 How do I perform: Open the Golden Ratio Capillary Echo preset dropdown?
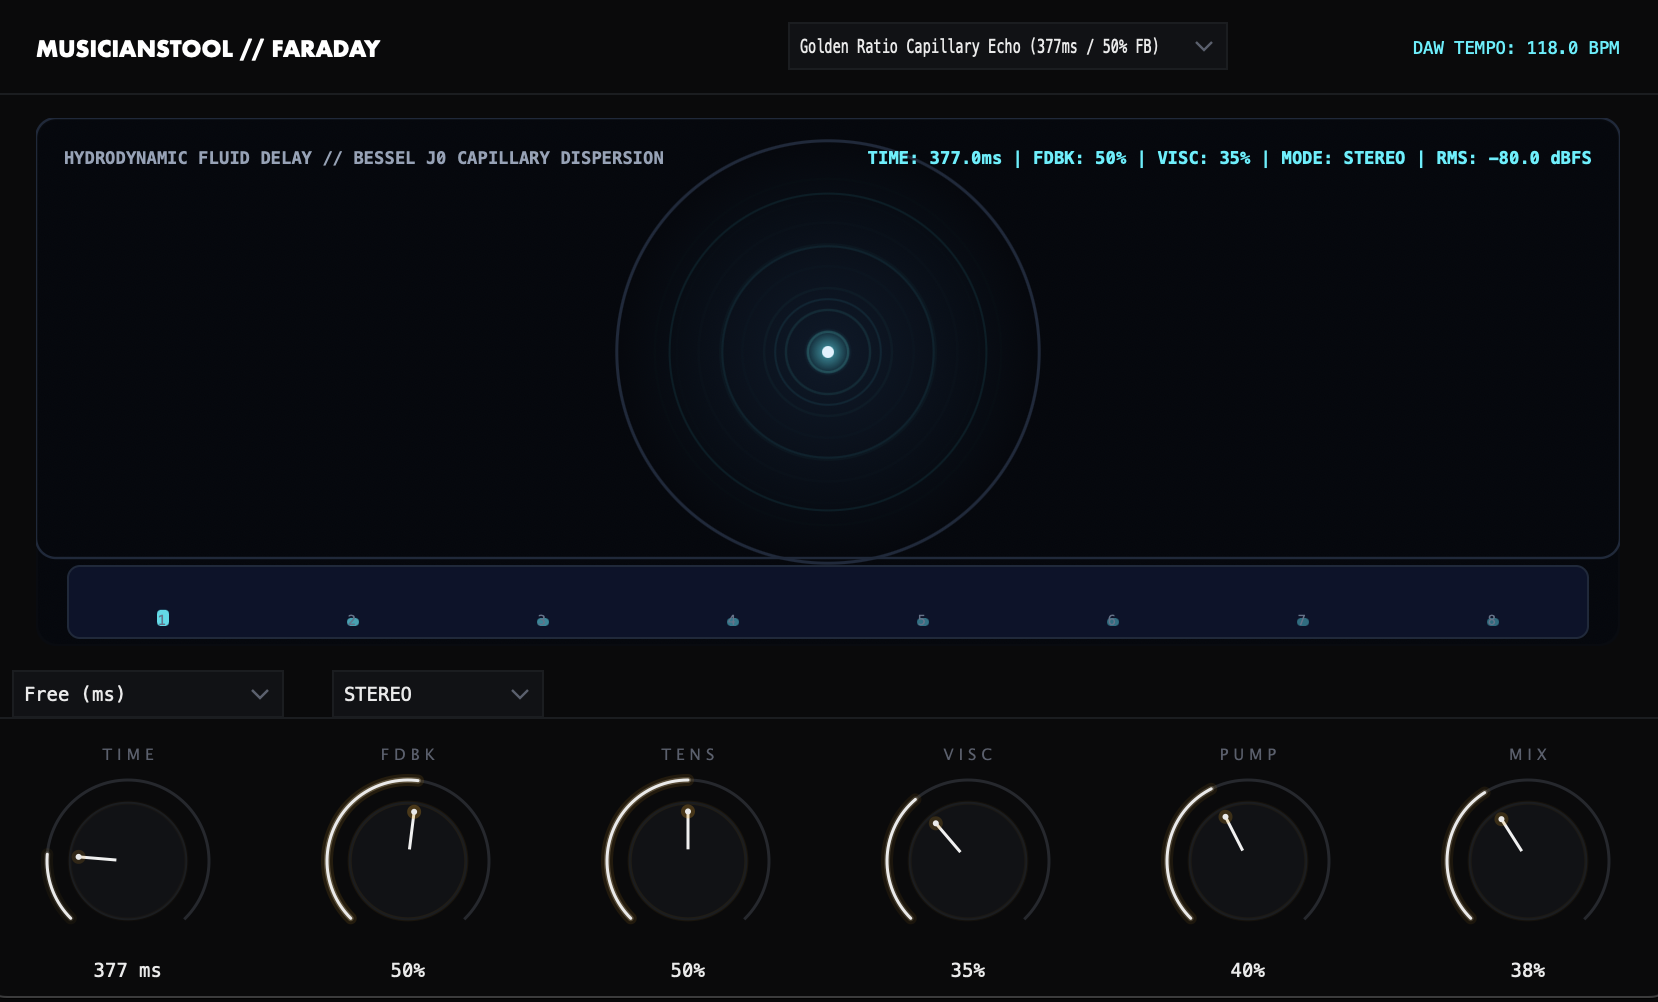point(1007,46)
